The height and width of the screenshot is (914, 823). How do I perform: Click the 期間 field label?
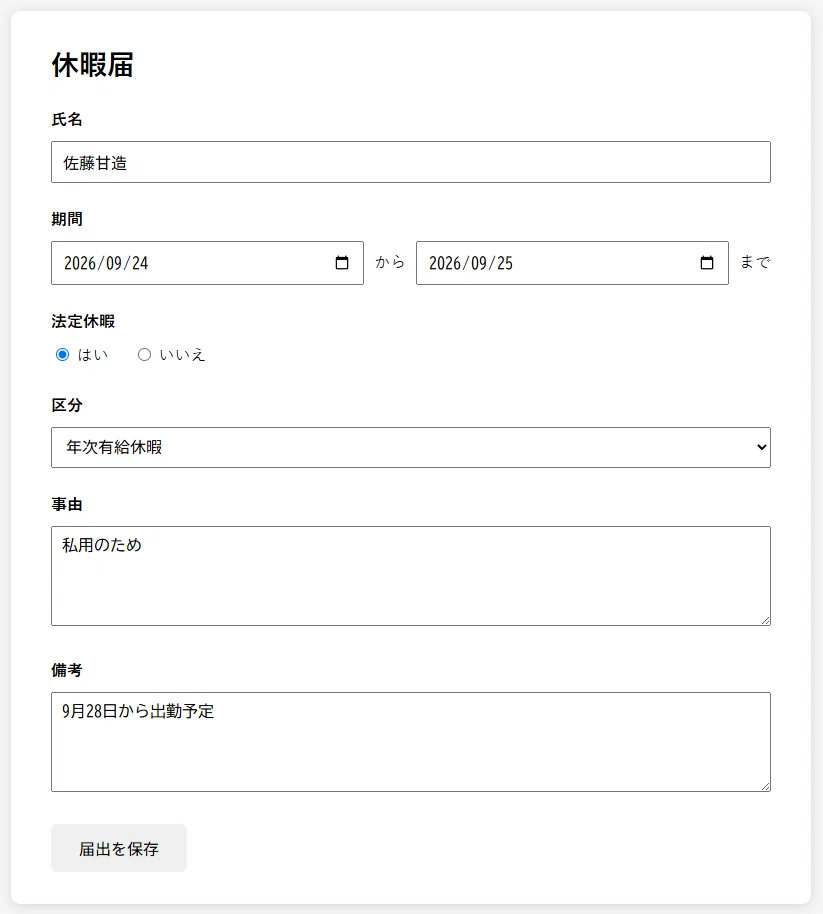point(67,219)
